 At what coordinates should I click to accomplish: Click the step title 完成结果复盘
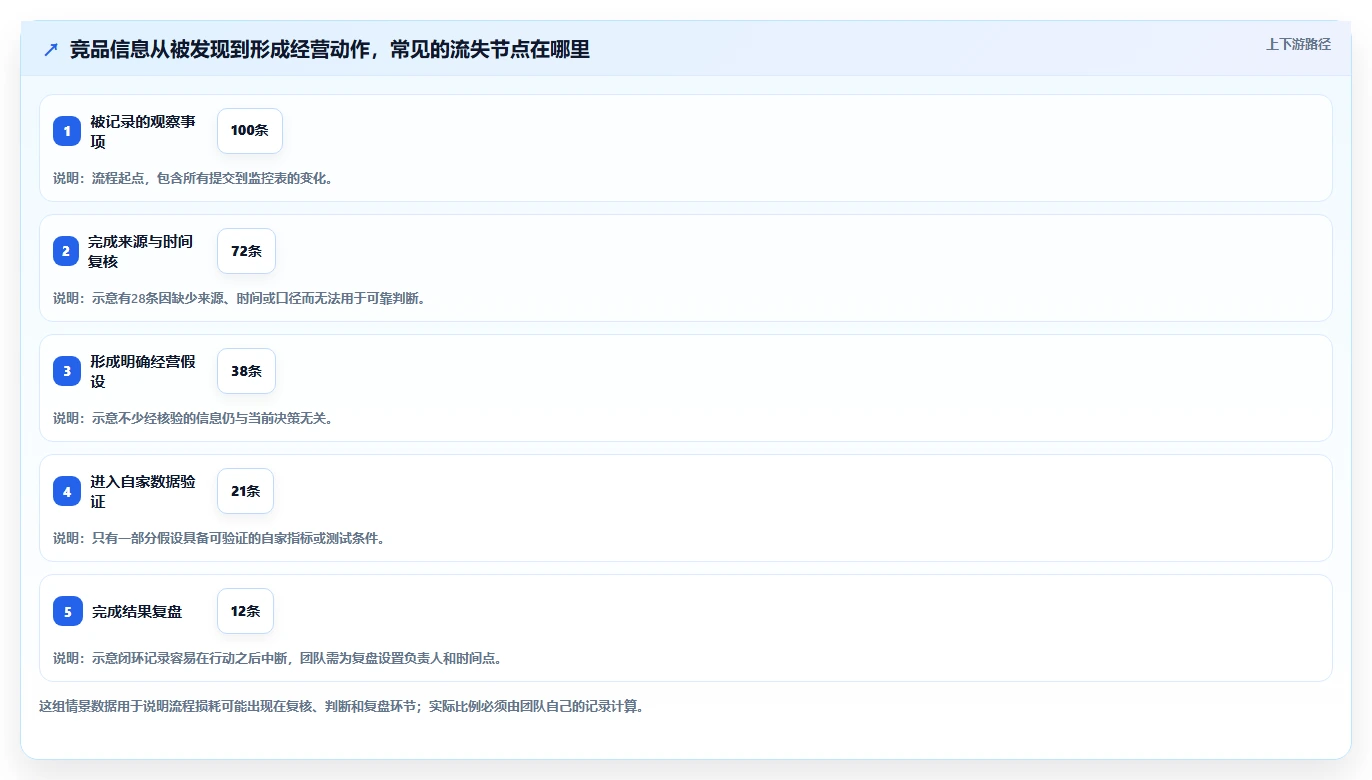point(137,611)
